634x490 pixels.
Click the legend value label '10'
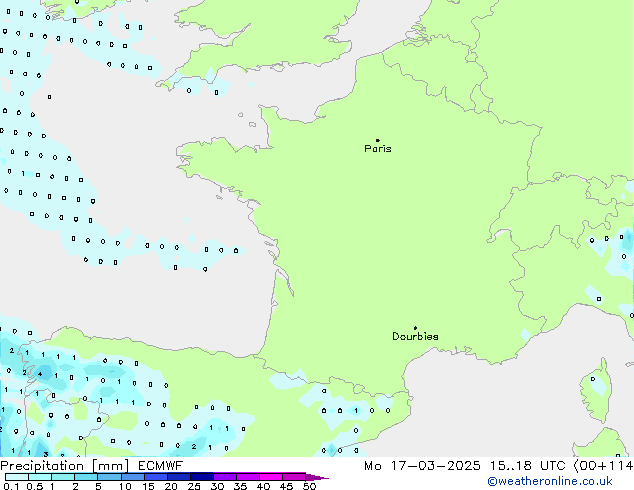pos(125,486)
